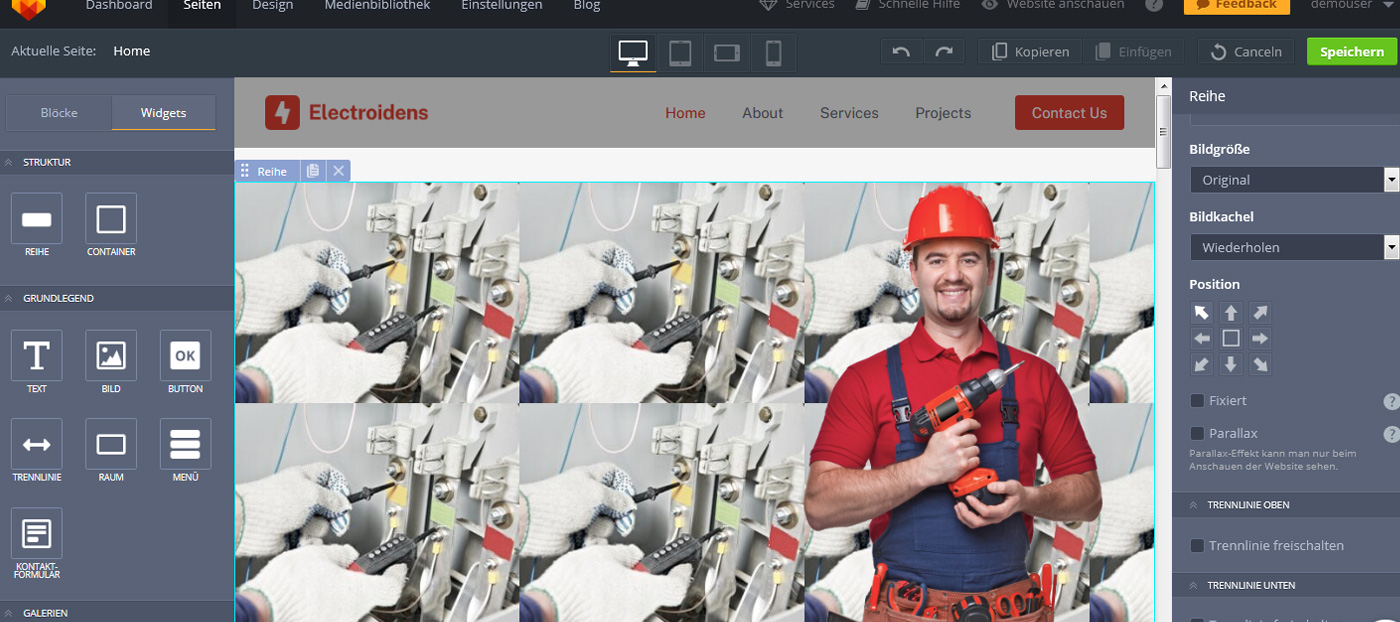Image resolution: width=1400 pixels, height=622 pixels.
Task: Select the Bild widget icon
Action: pyautogui.click(x=111, y=356)
